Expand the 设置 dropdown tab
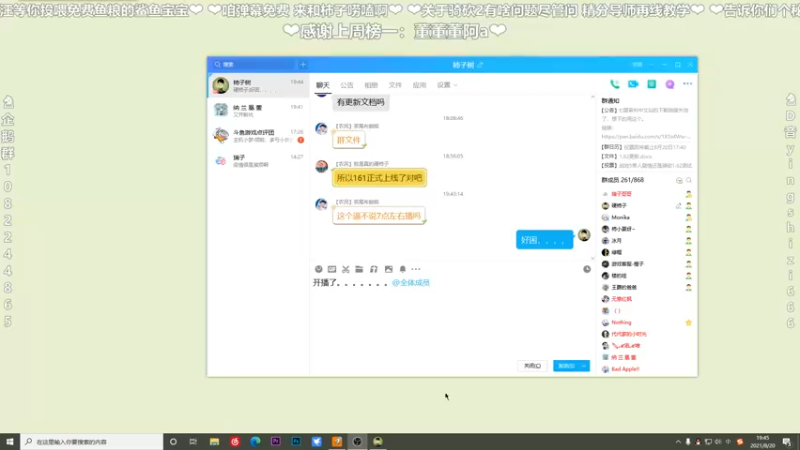The width and height of the screenshot is (800, 450). (x=447, y=85)
